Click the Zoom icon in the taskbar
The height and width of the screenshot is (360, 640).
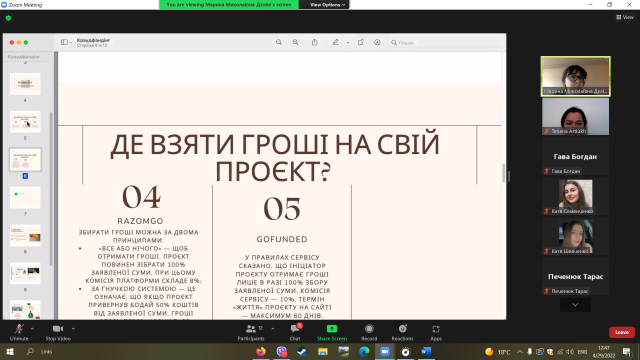click(x=384, y=351)
